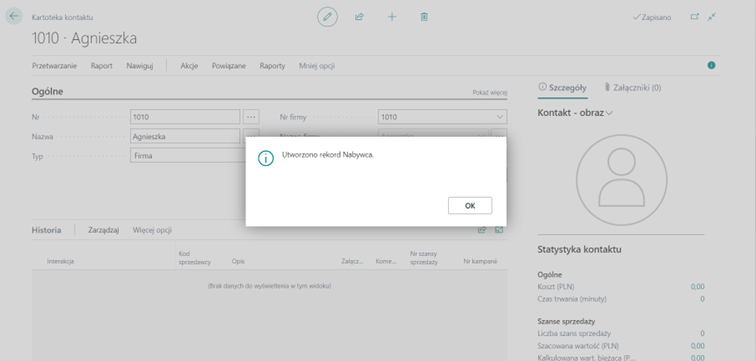Open ellipsis button beside Nr field
Screen dimensions: 756x361
point(251,117)
